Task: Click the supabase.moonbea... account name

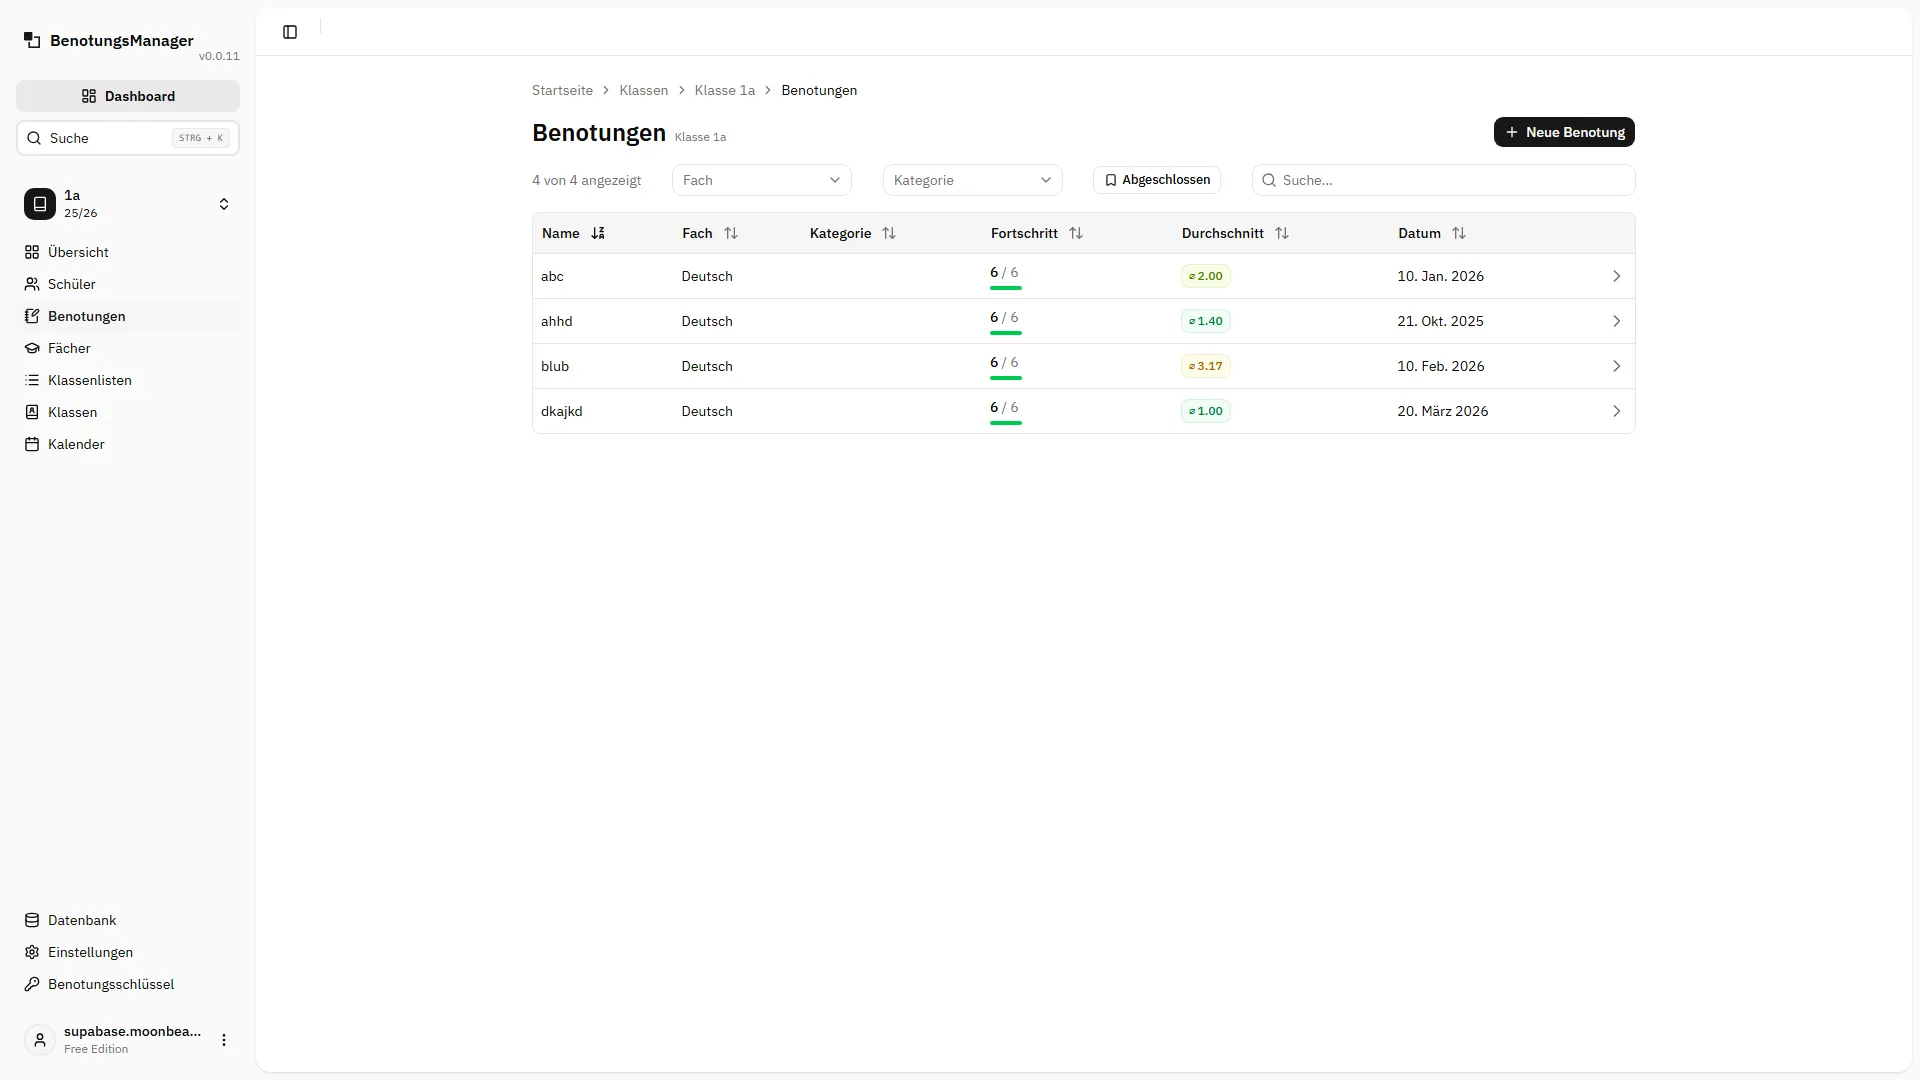Action: click(132, 1031)
